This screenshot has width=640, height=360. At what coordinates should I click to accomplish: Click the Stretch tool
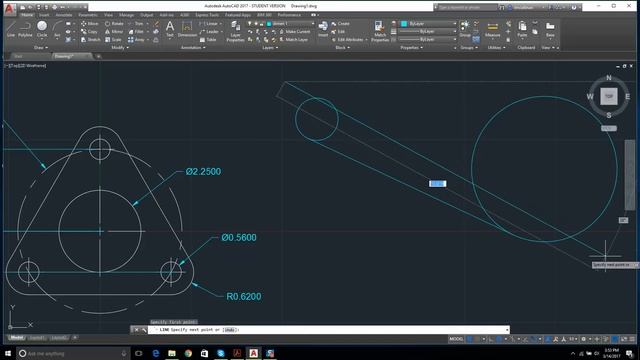[x=90, y=40]
